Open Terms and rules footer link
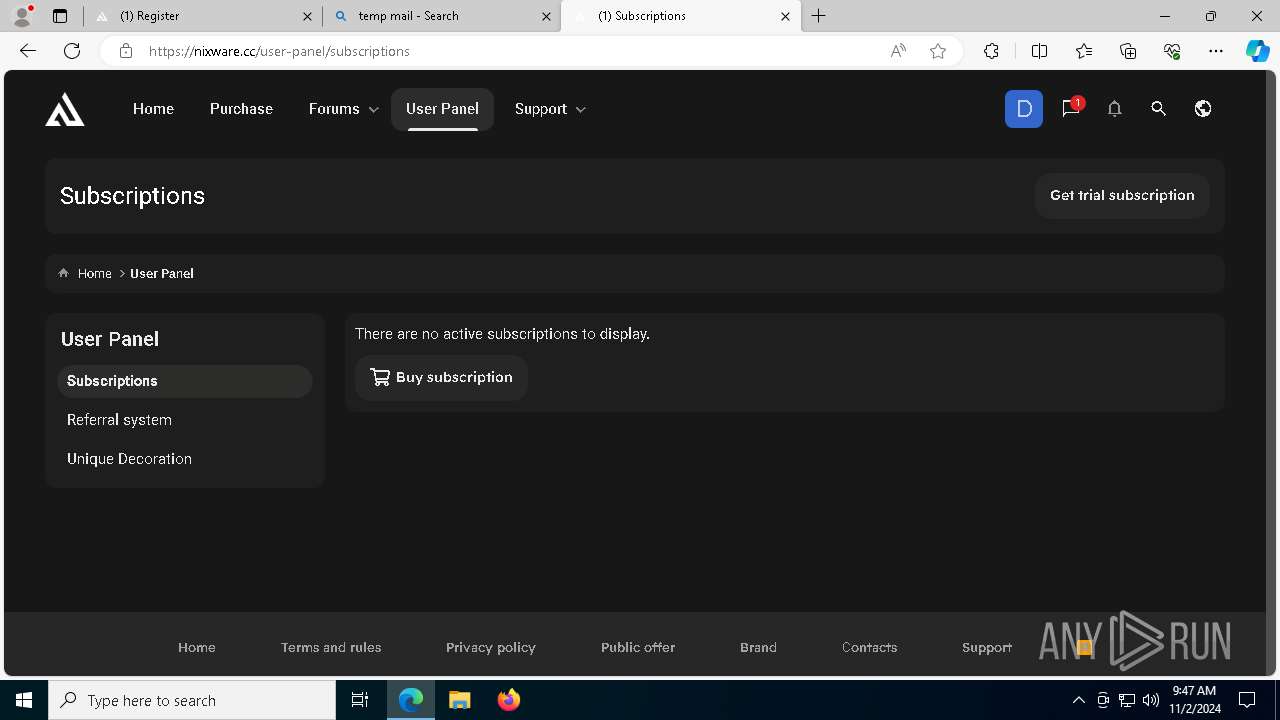 coord(331,647)
